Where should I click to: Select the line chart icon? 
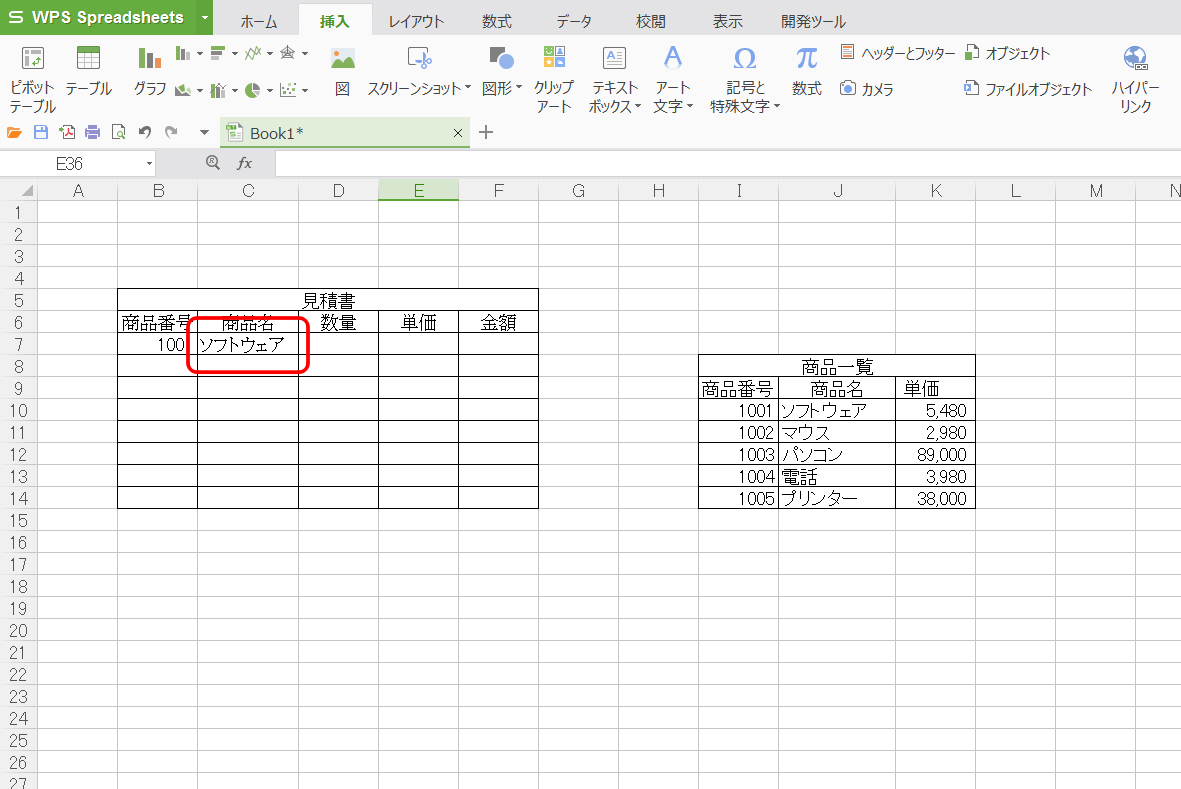[x=253, y=53]
